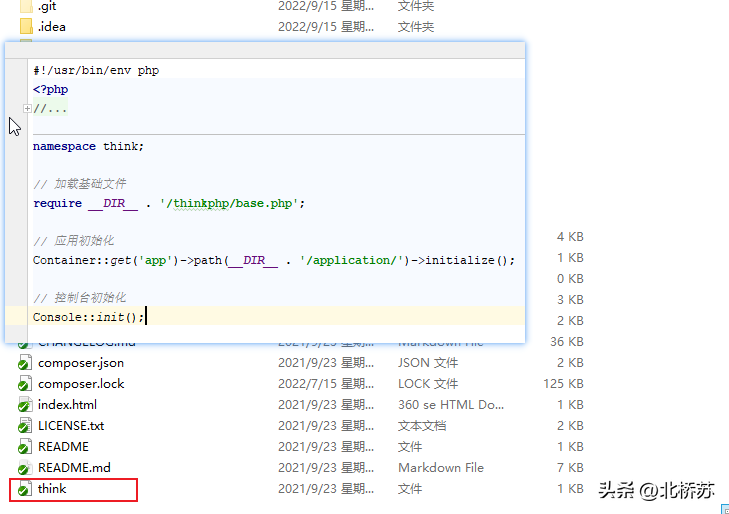Click the think file name
729x514 pixels.
[52, 489]
